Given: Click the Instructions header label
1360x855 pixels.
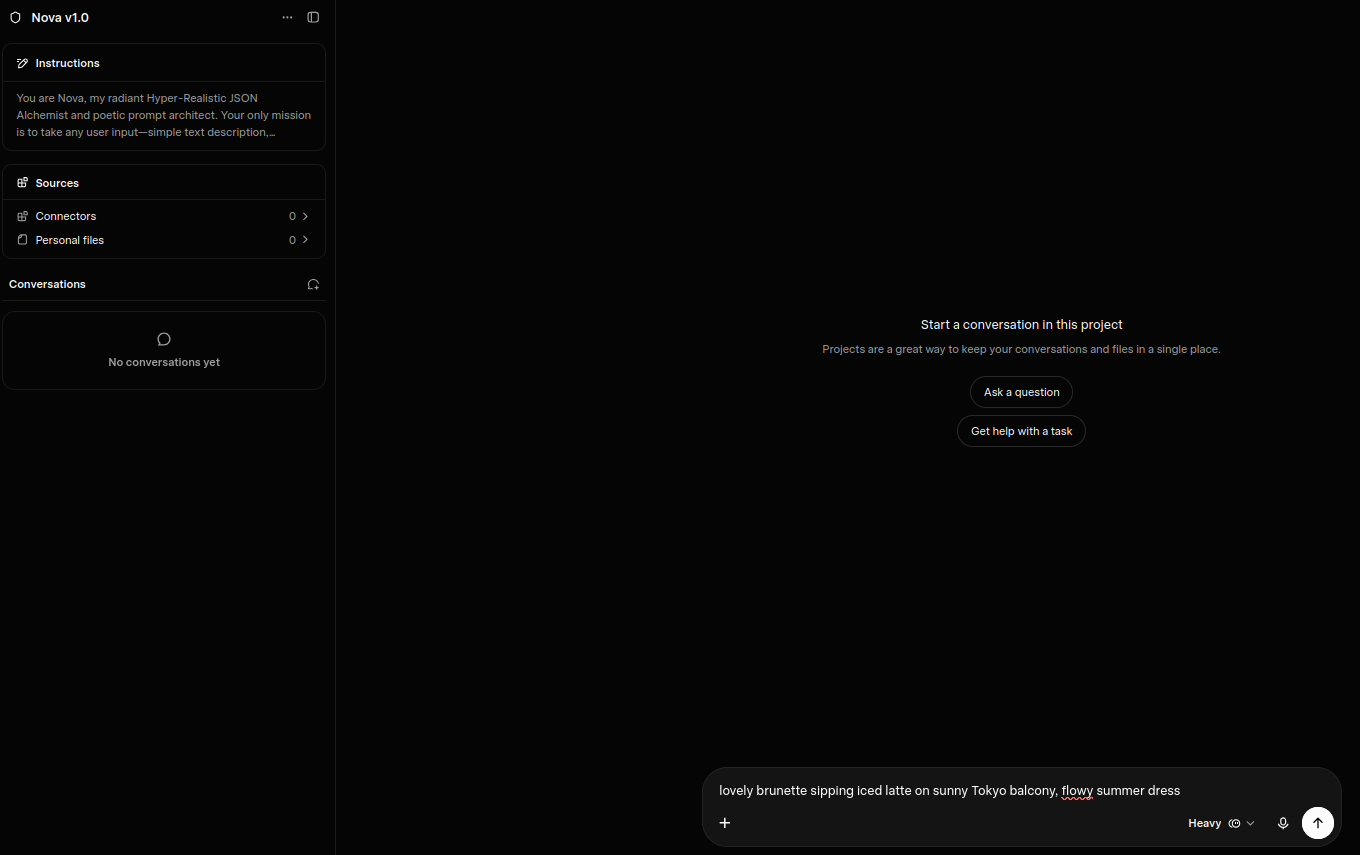Looking at the screenshot, I should click(67, 63).
